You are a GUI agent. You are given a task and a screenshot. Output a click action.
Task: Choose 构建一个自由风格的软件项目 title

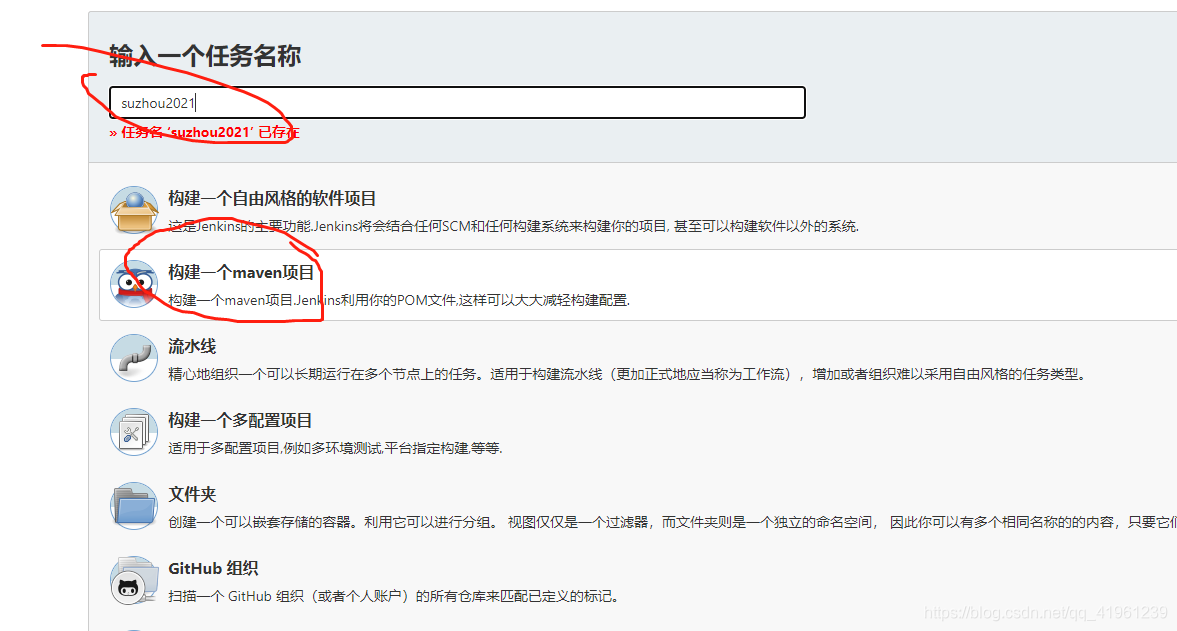pyautogui.click(x=272, y=199)
